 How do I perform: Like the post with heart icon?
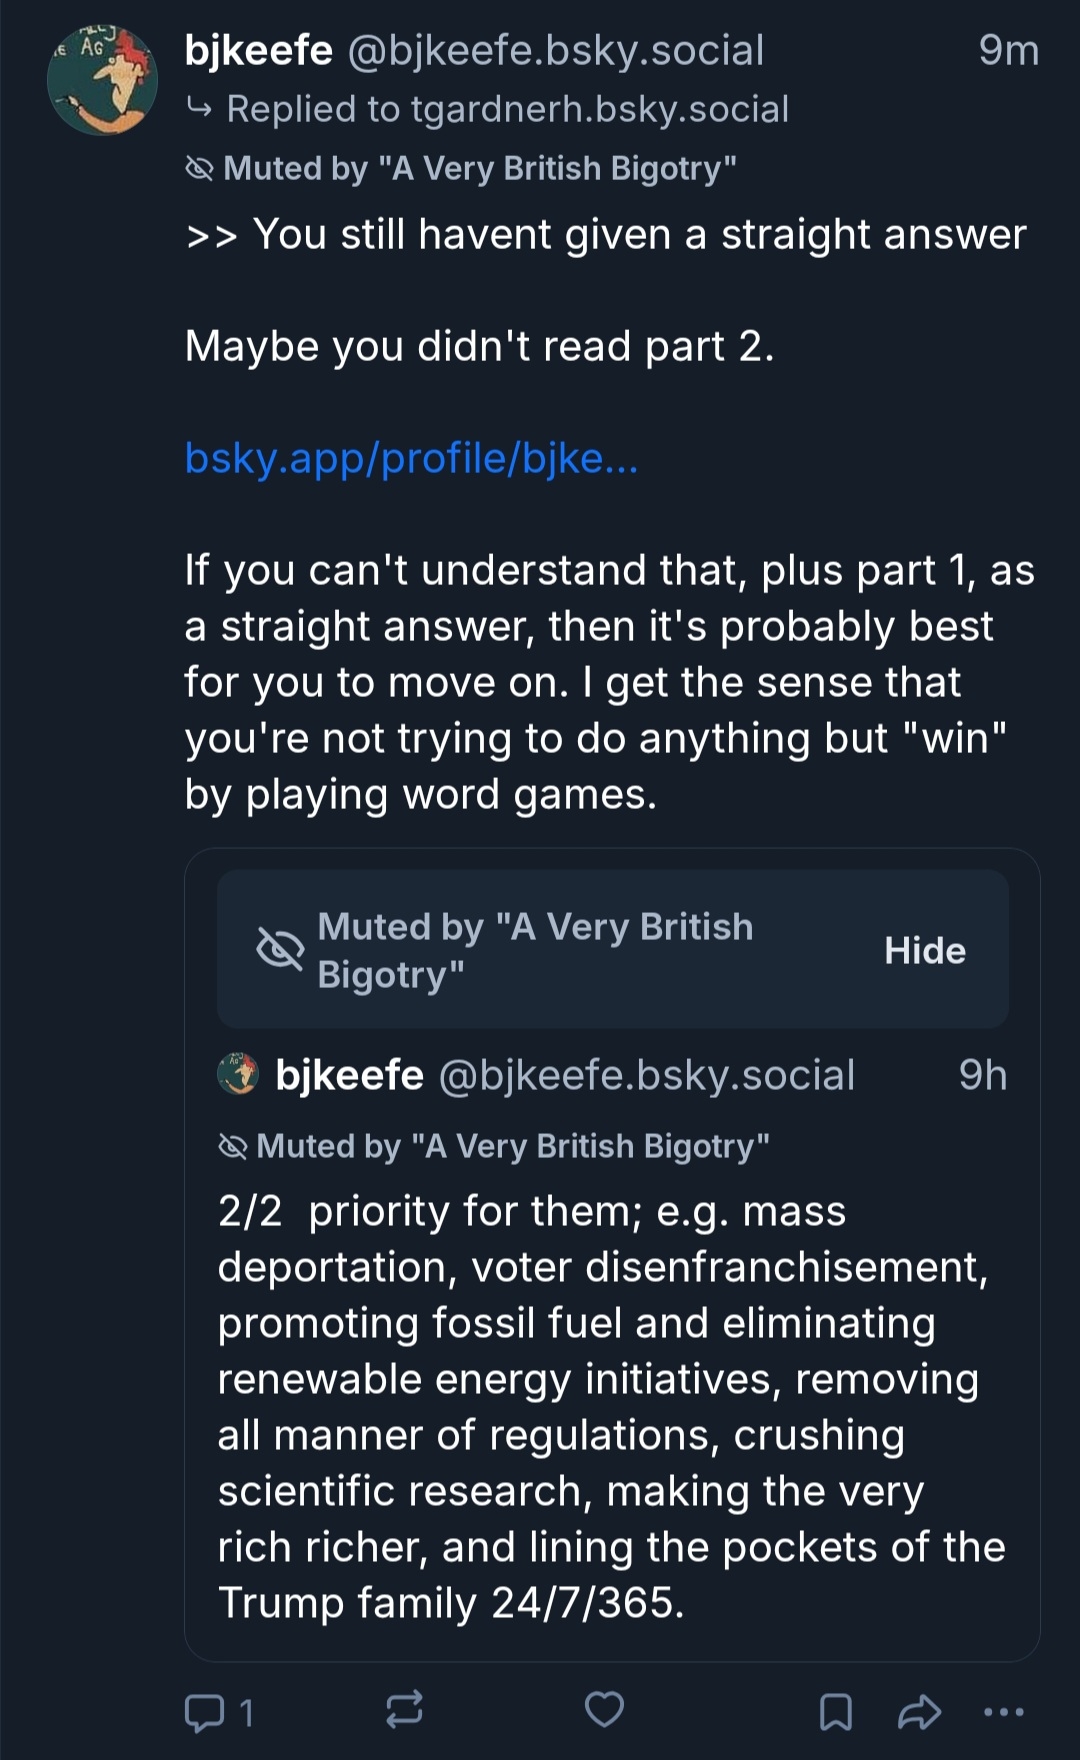point(604,1710)
